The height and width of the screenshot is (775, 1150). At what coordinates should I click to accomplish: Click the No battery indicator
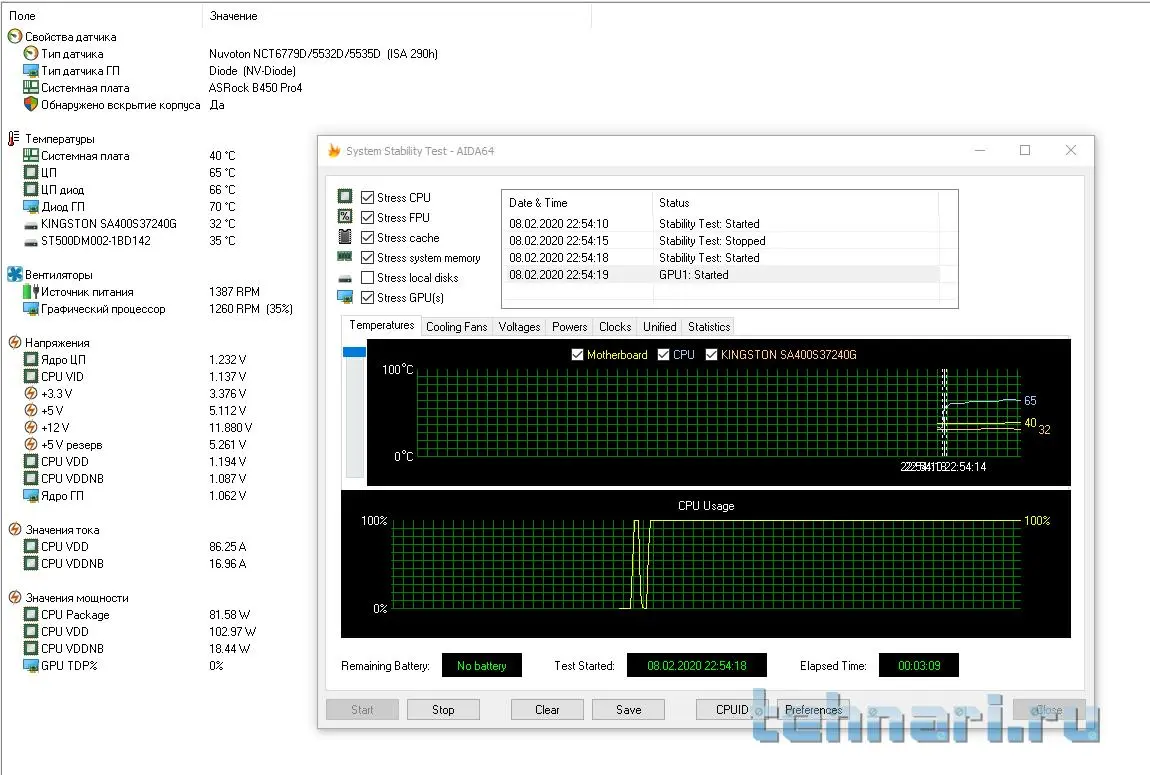(x=481, y=665)
